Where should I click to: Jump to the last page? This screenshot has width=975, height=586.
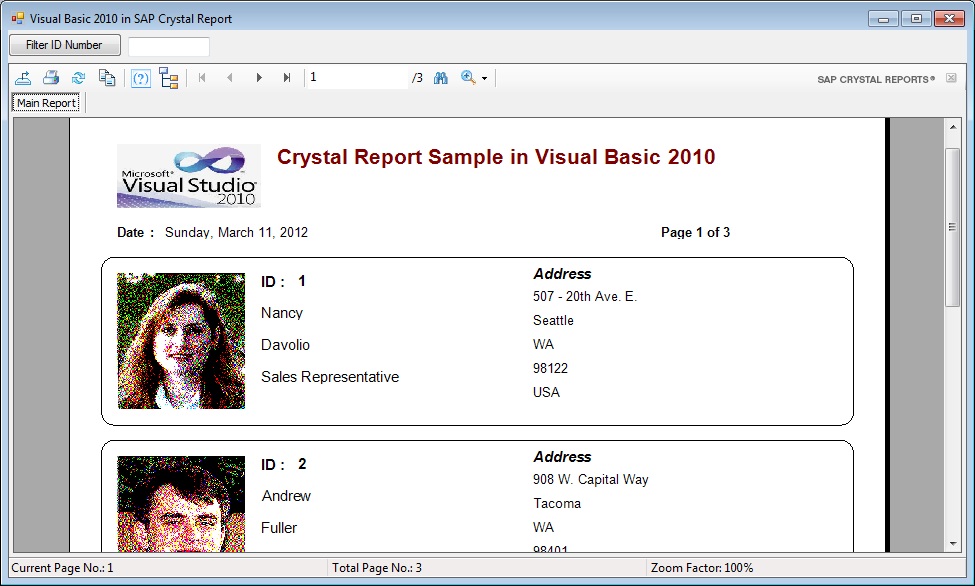tap(287, 78)
